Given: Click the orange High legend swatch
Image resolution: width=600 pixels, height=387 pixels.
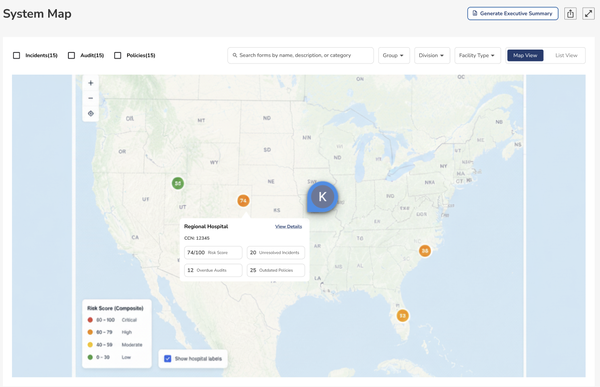Looking at the screenshot, I should (90, 332).
